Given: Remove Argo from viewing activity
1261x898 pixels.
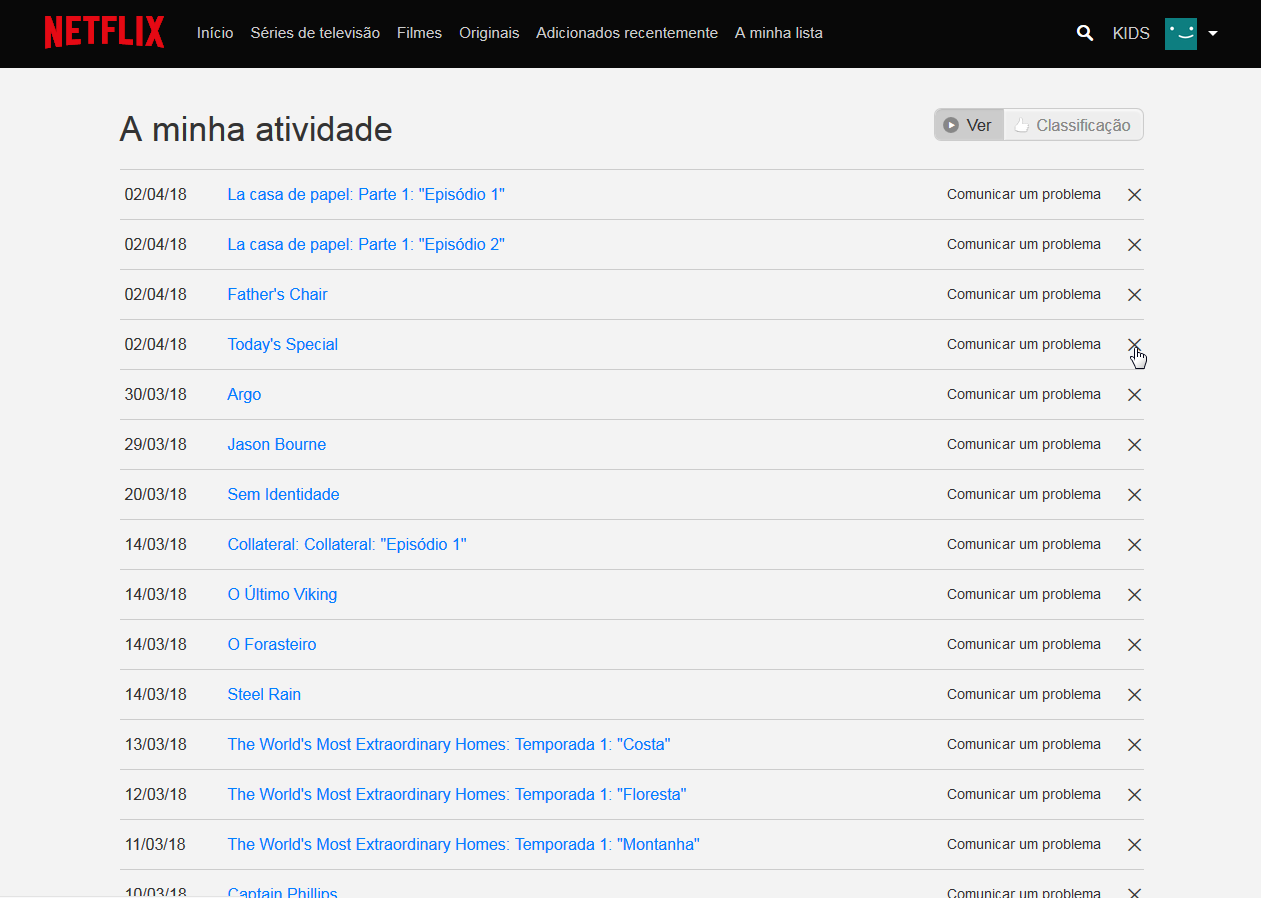Looking at the screenshot, I should 1134,395.
